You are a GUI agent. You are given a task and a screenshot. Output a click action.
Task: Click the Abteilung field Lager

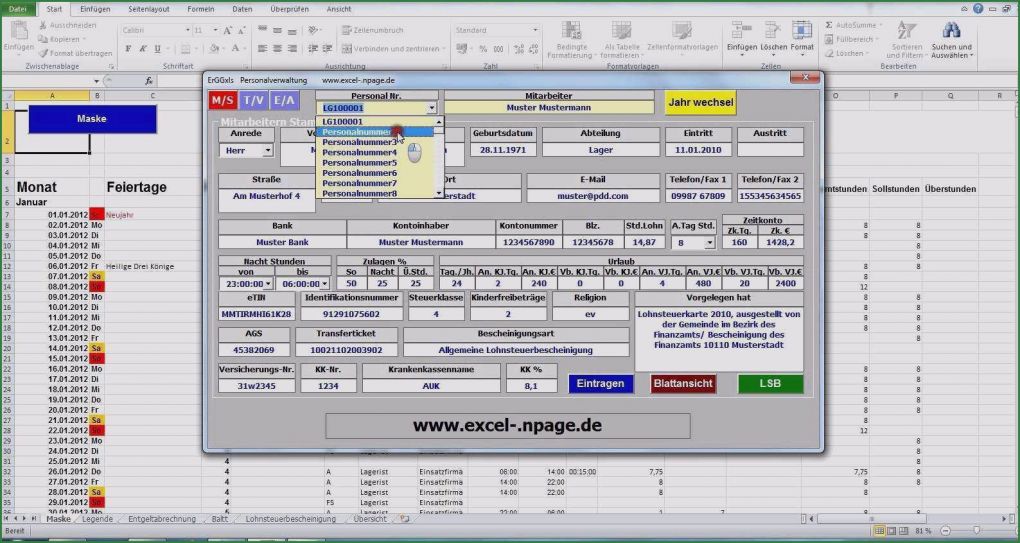600,150
